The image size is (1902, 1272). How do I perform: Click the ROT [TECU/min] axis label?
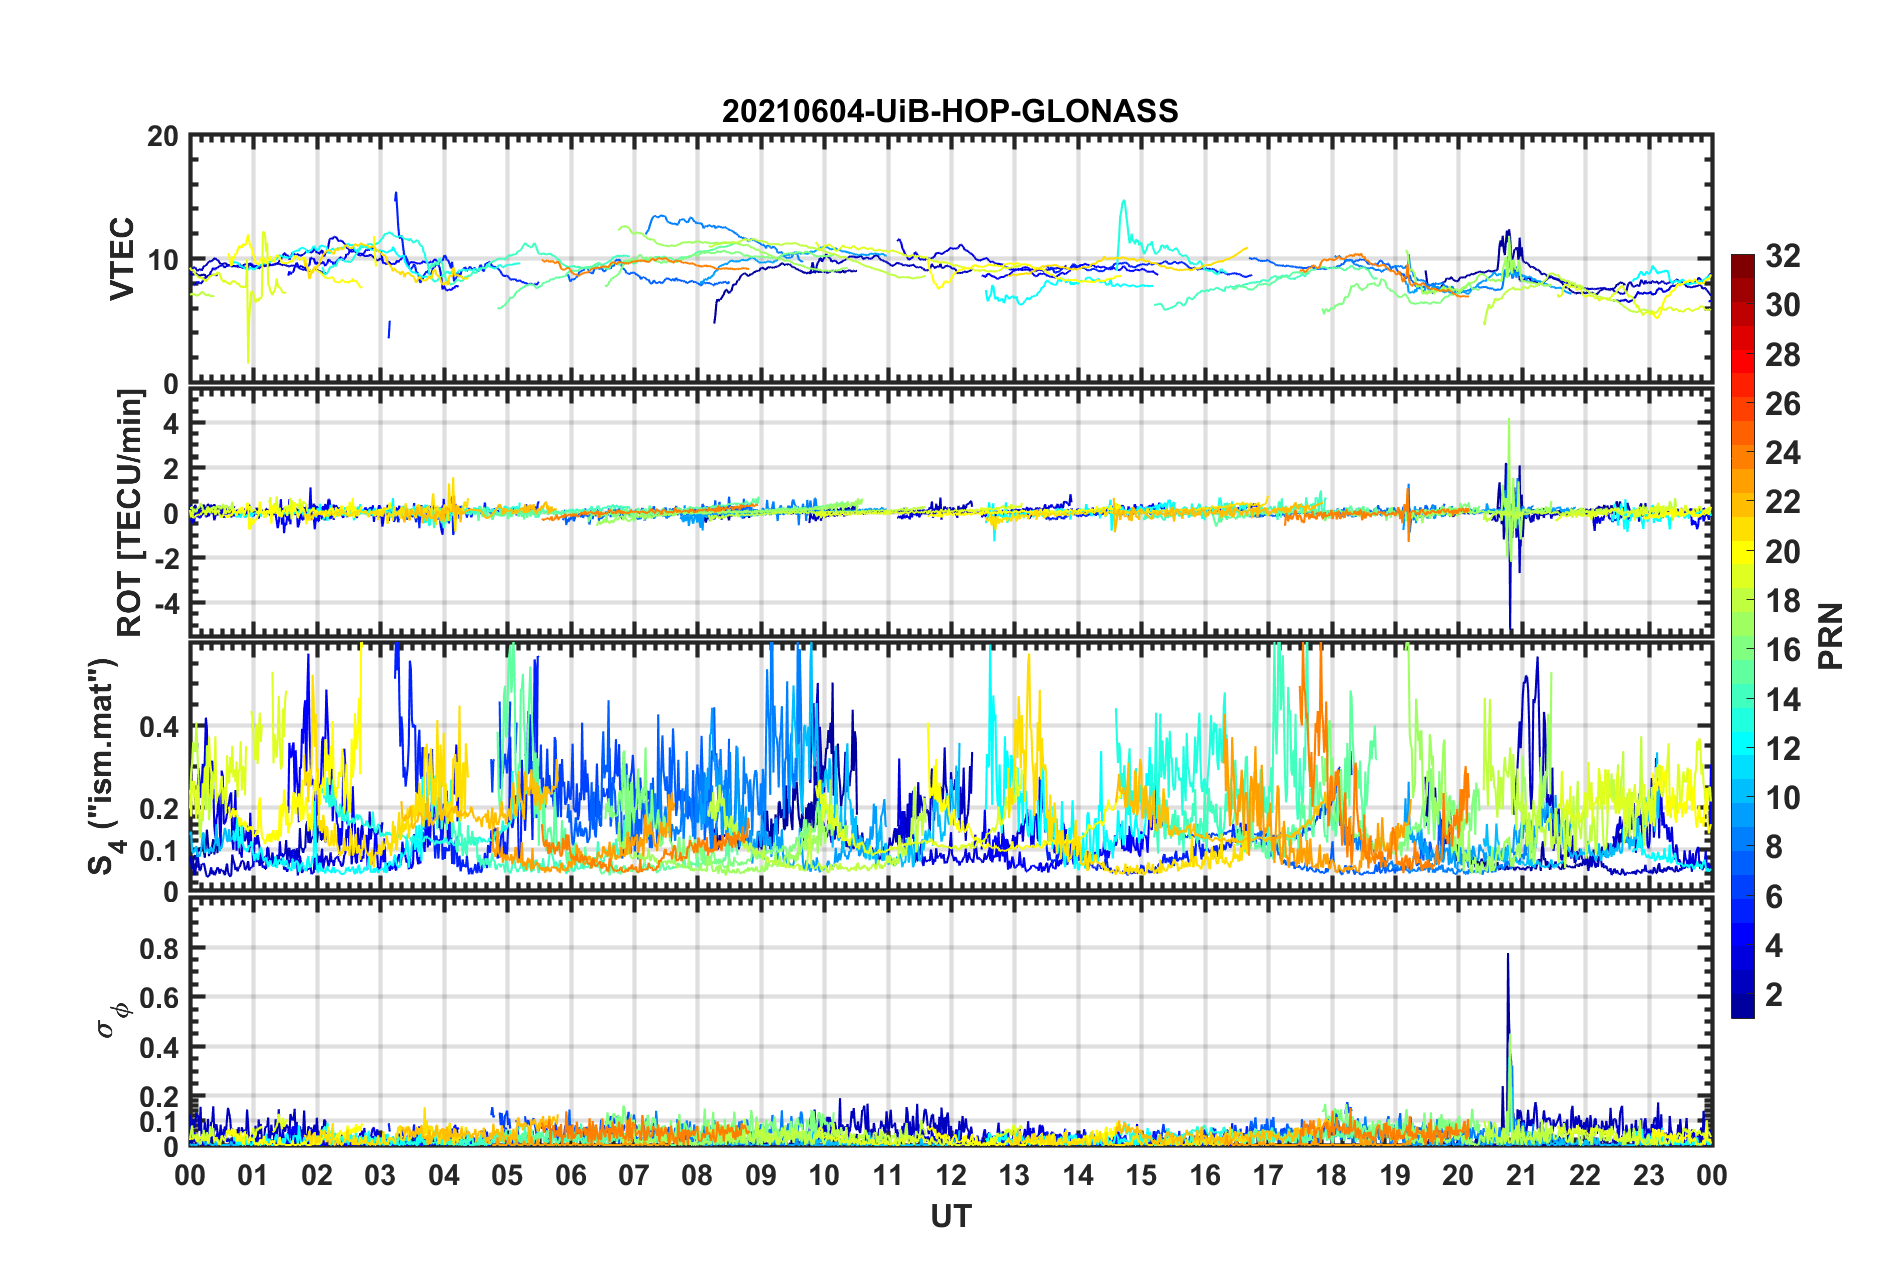point(130,513)
